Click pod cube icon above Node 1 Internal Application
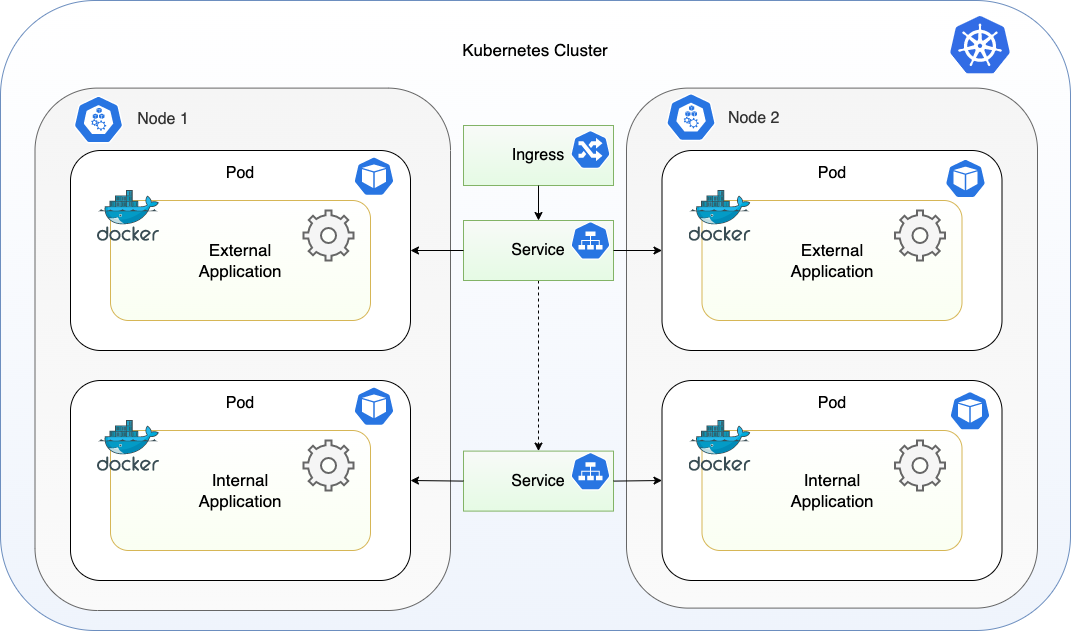This screenshot has height=631, width=1071. 374,407
